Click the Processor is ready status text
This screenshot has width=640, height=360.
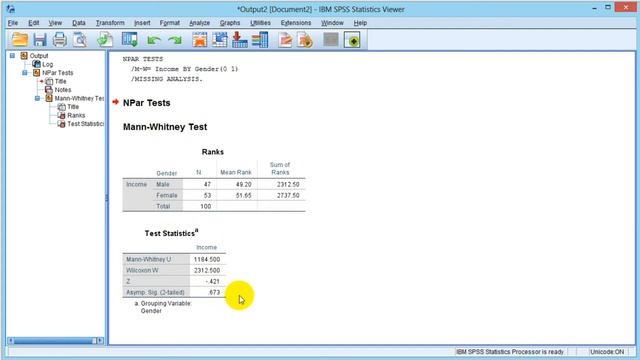pos(510,351)
